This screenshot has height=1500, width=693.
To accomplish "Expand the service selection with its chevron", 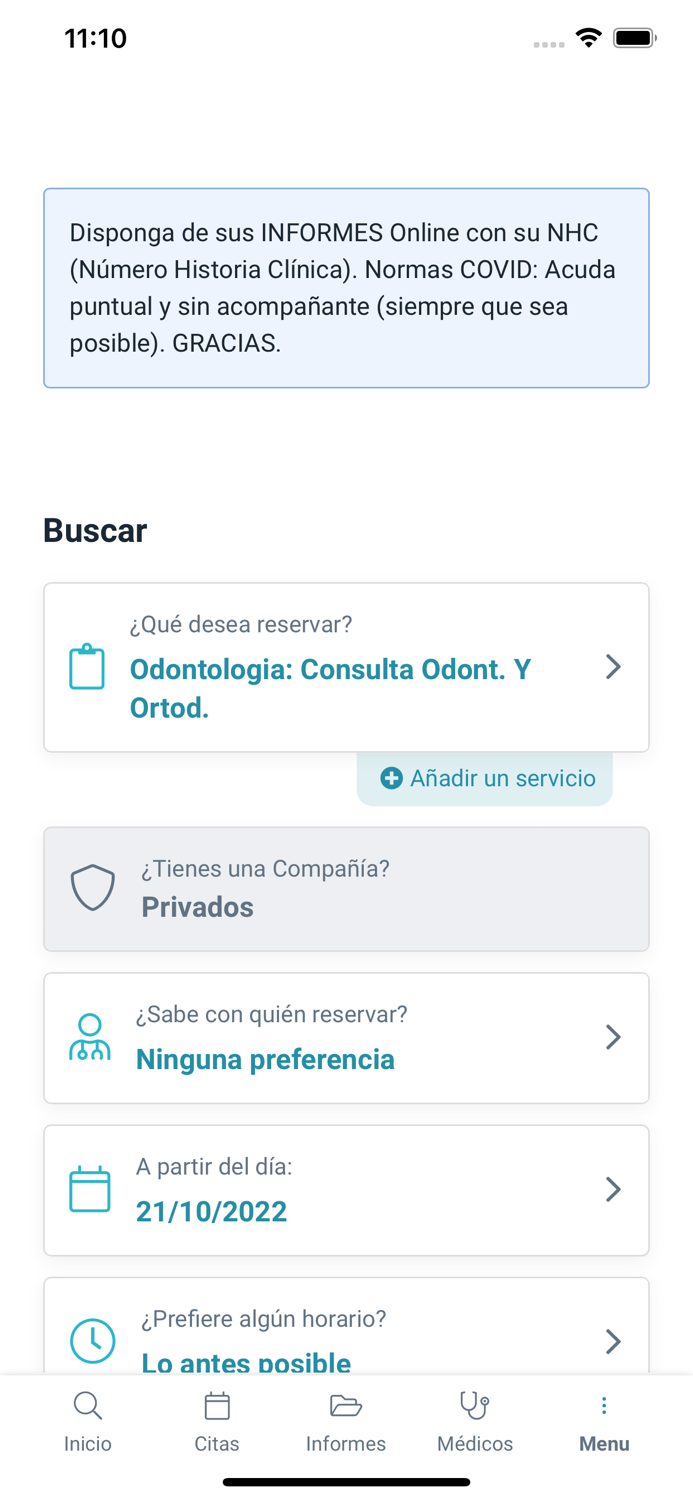I will (x=613, y=667).
